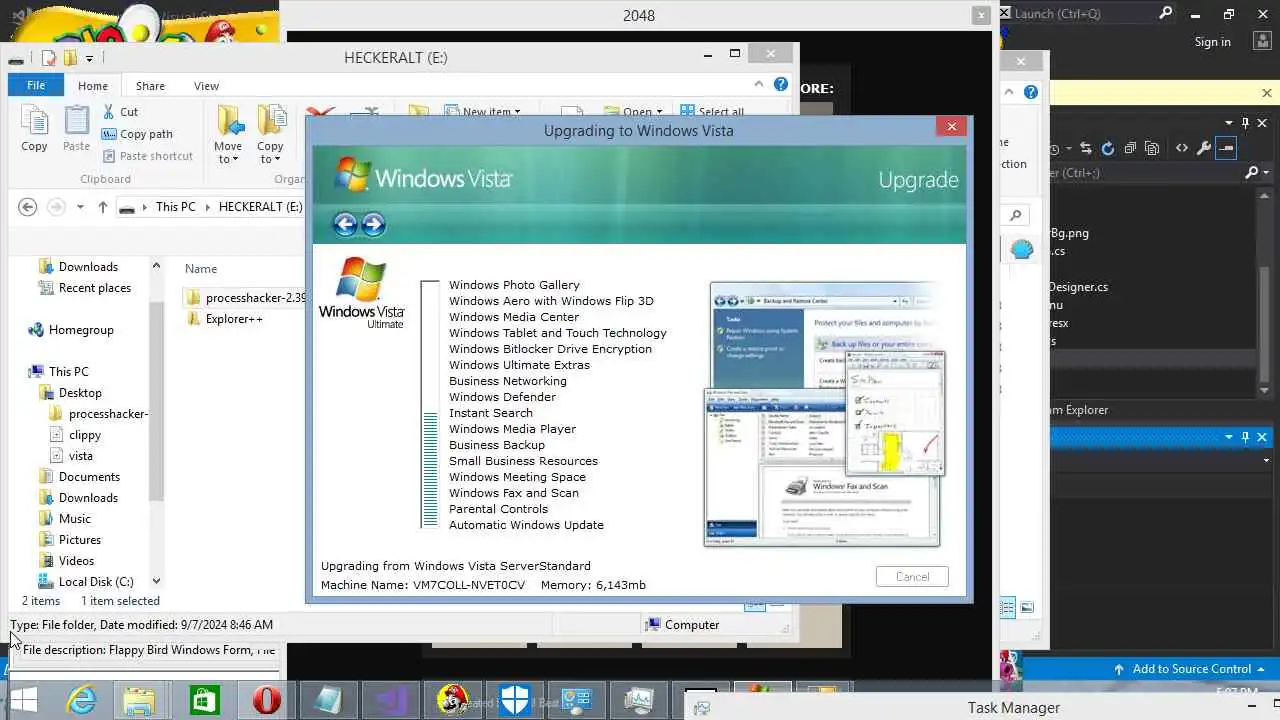Open Windows Store from taskbar
This screenshot has height=720, width=1280.
point(204,701)
